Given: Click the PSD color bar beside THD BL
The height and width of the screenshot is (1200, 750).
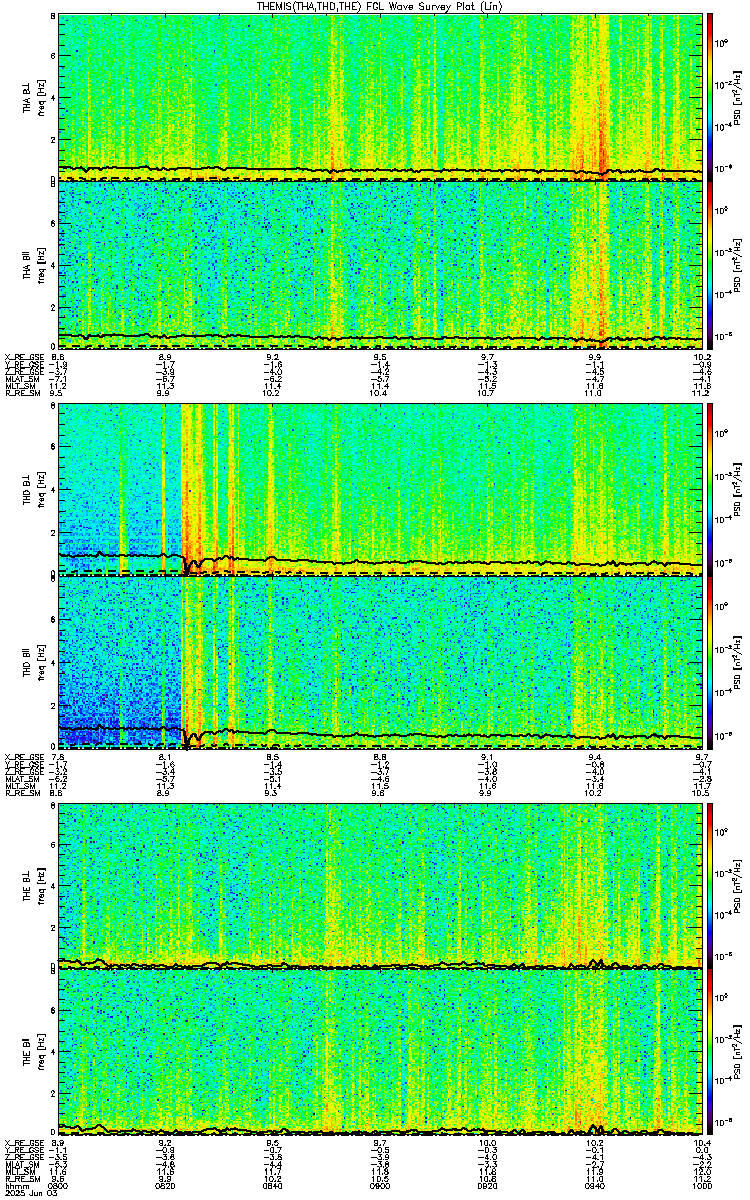Looking at the screenshot, I should [710, 488].
